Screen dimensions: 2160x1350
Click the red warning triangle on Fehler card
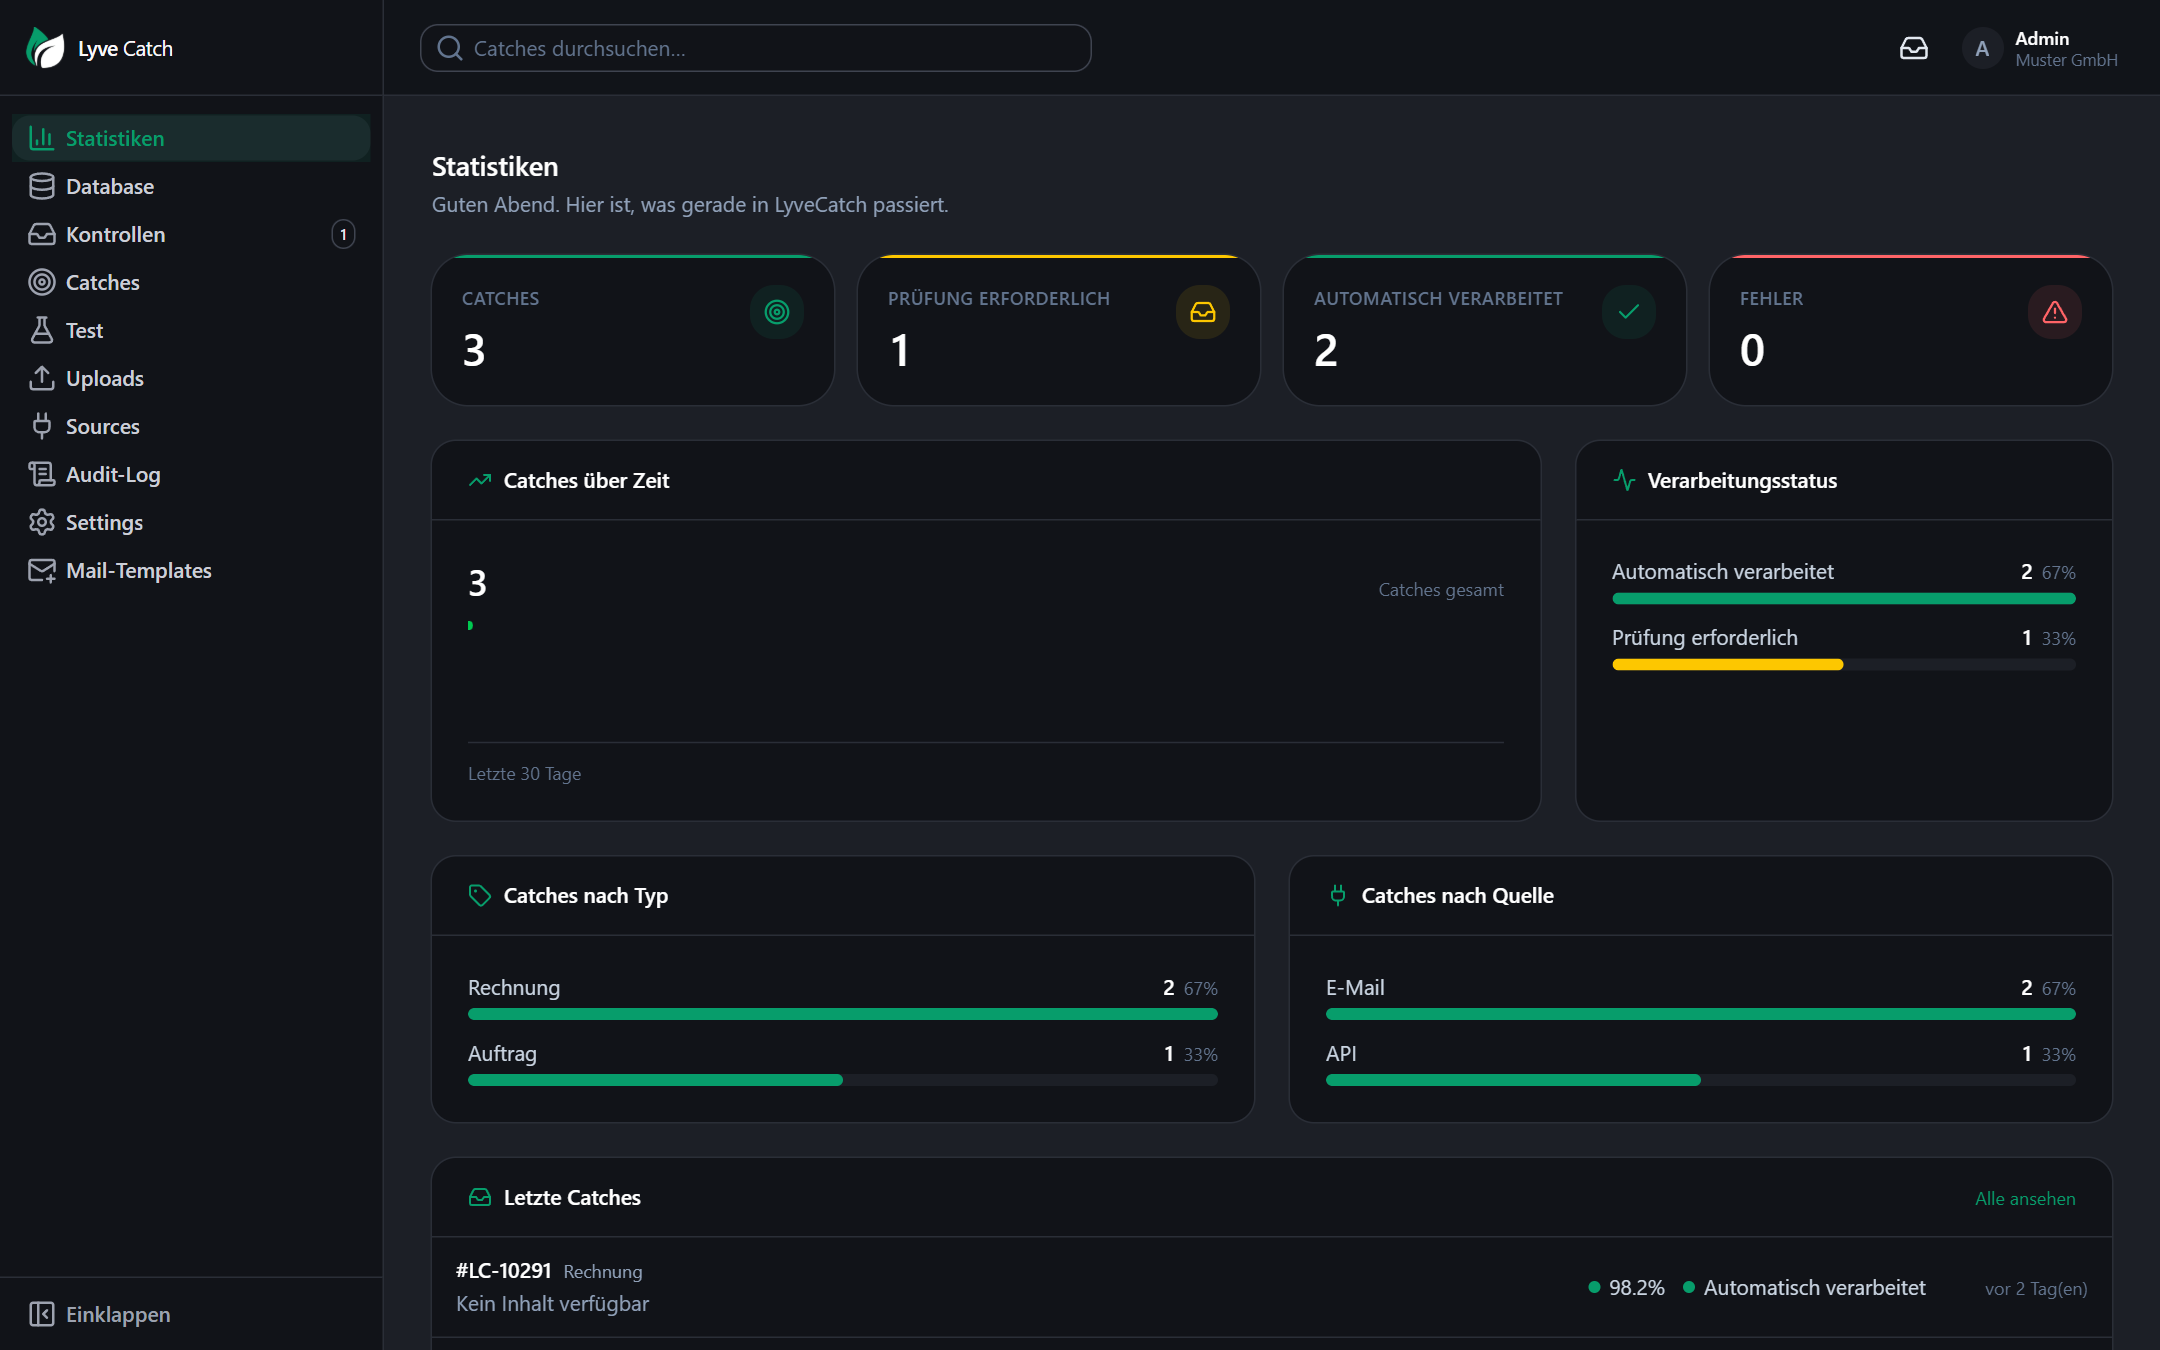tap(2055, 312)
